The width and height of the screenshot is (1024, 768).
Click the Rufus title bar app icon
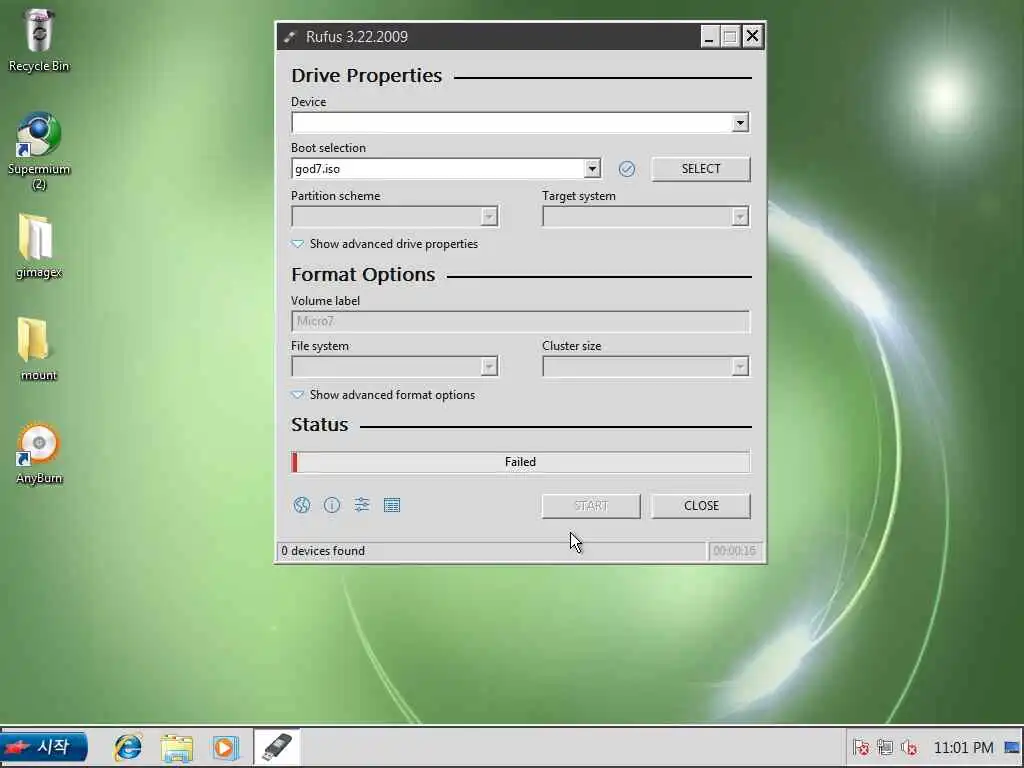tap(290, 37)
